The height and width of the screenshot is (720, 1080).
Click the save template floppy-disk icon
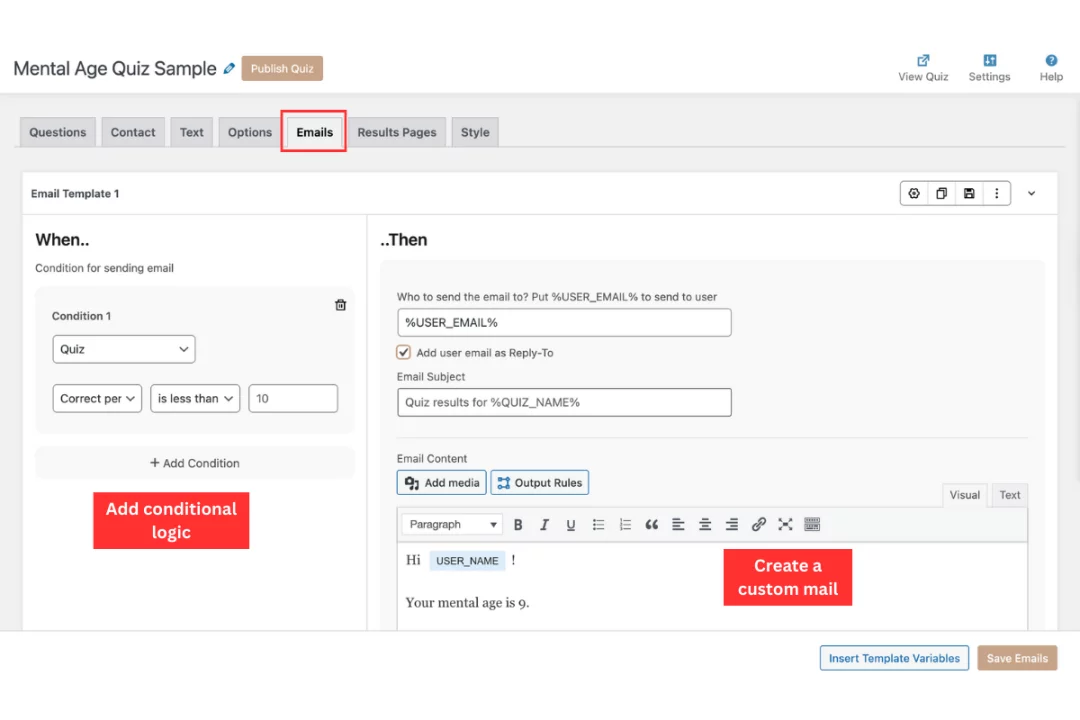[x=969, y=193]
